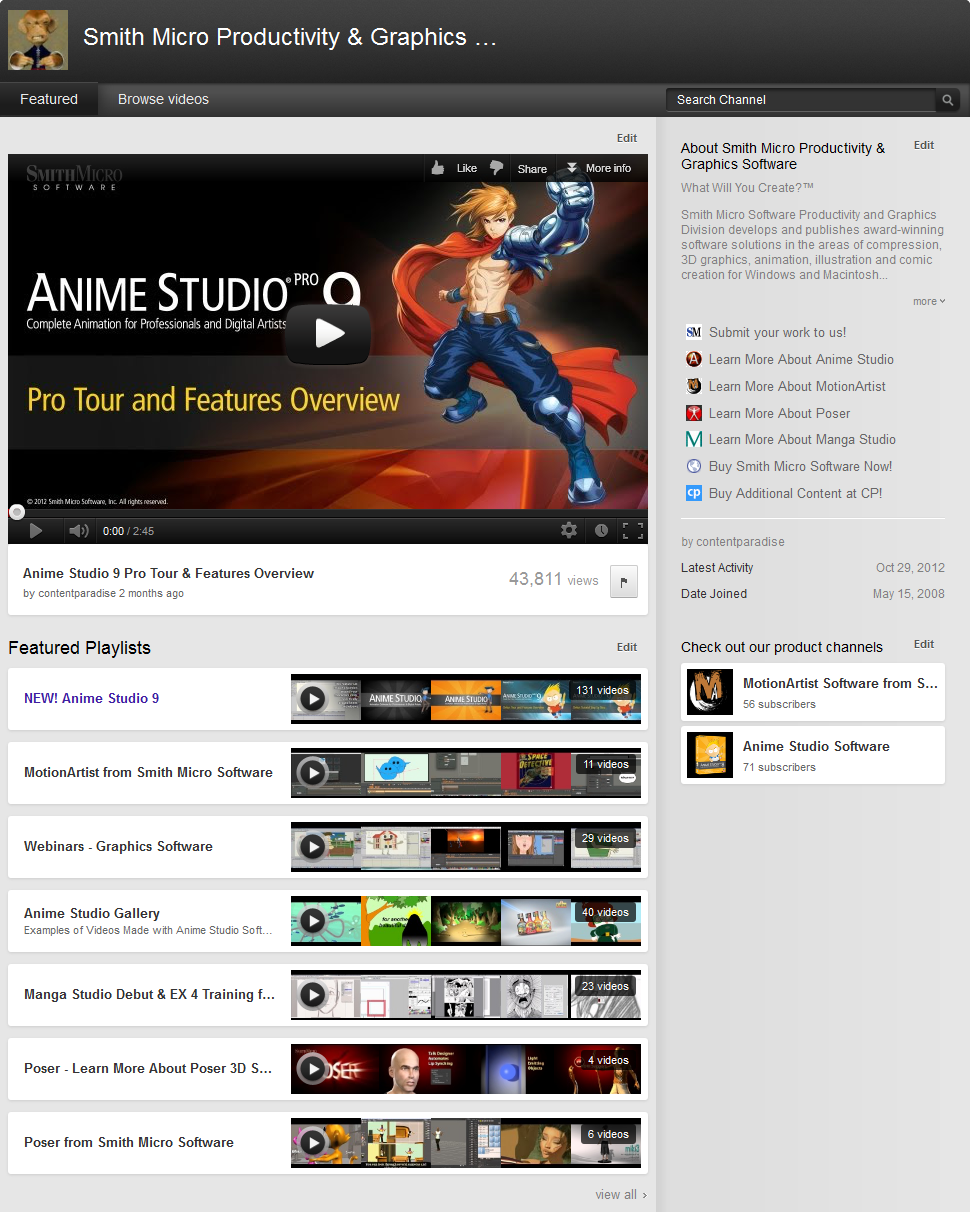The width and height of the screenshot is (970, 1212).
Task: Click small play button in player controls
Action: click(36, 531)
